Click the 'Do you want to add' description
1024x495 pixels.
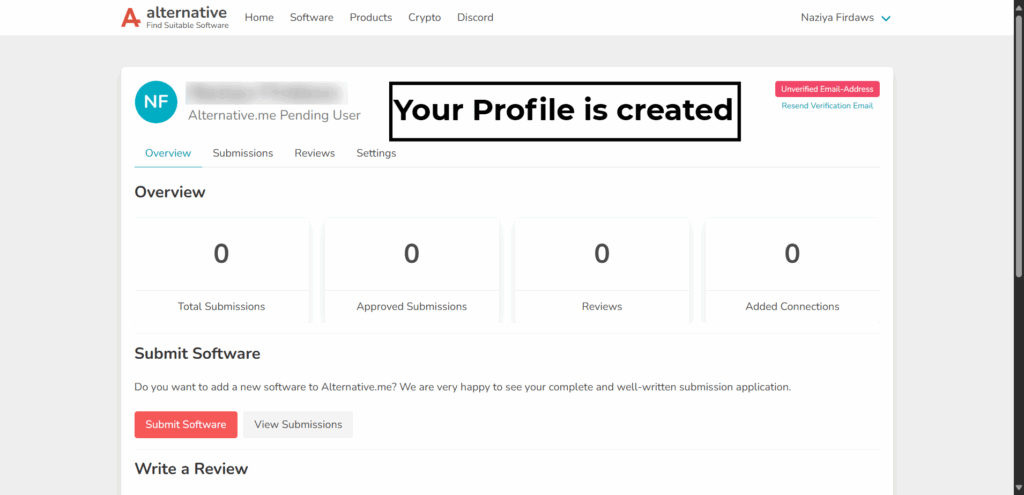pyautogui.click(x=462, y=387)
